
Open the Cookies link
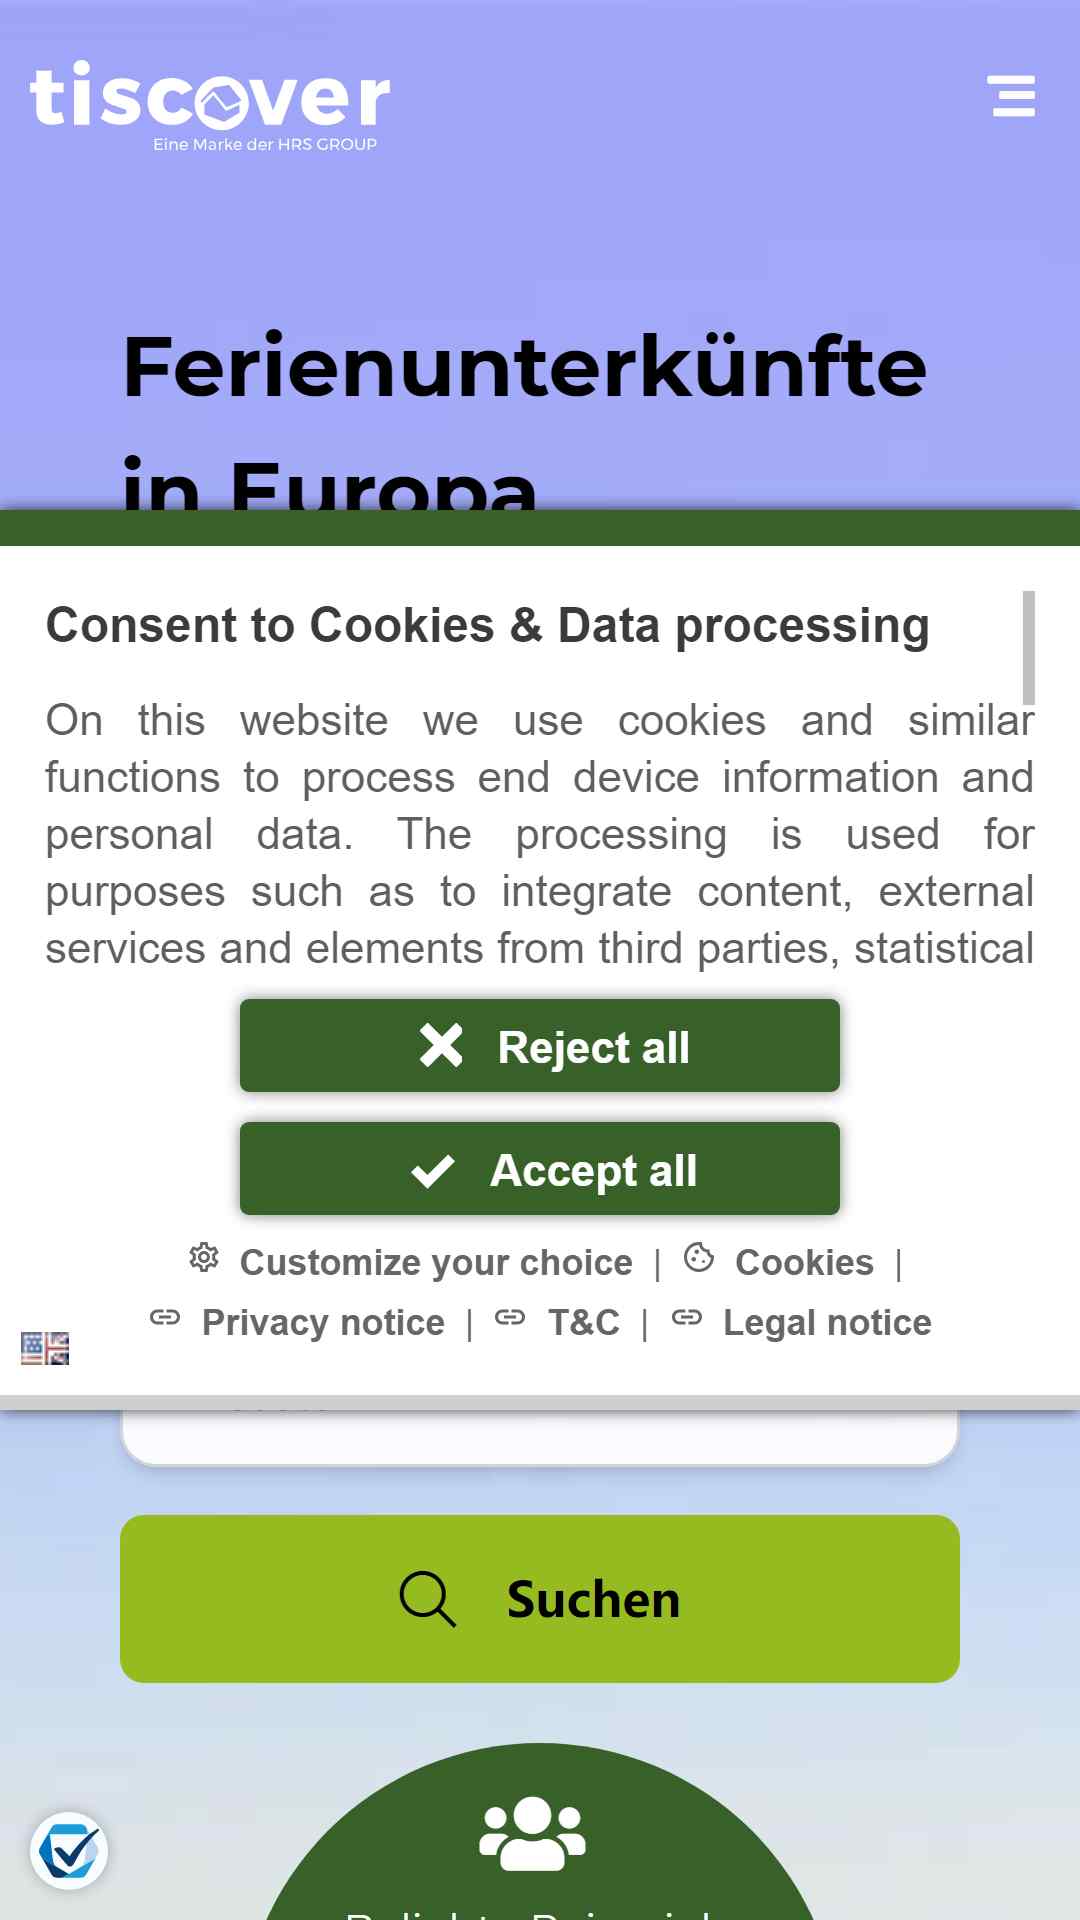pyautogui.click(x=804, y=1263)
